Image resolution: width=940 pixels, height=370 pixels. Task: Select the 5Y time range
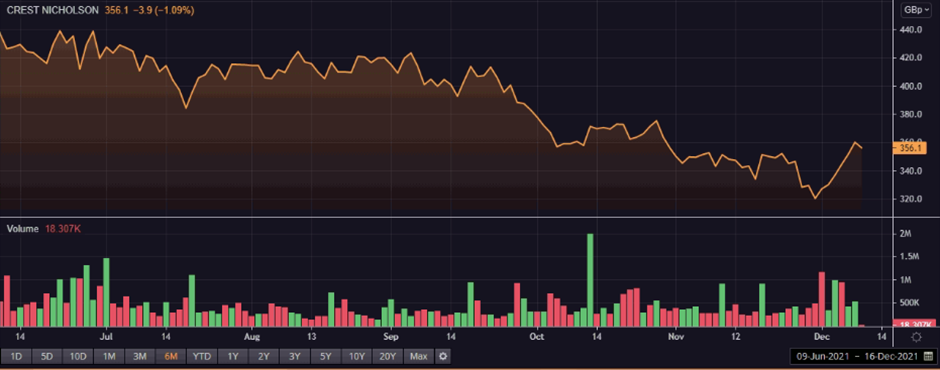click(x=326, y=356)
